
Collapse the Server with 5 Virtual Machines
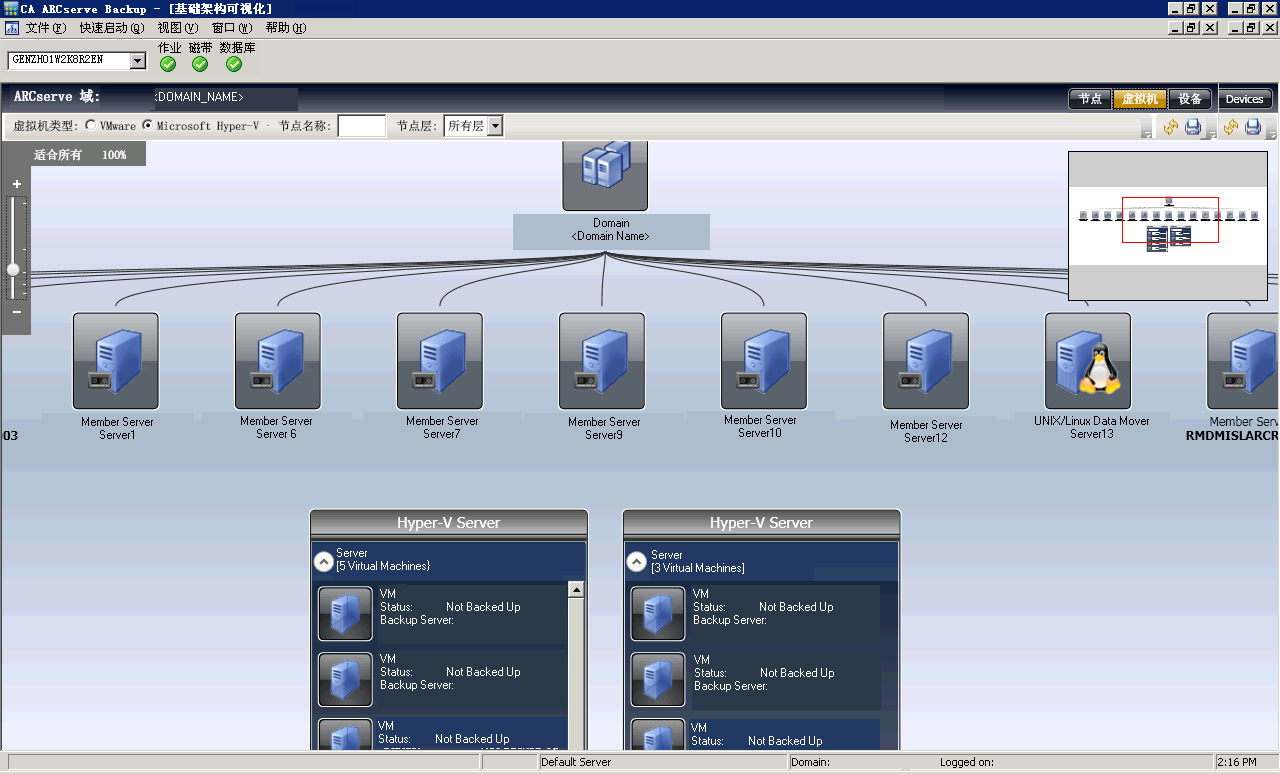(324, 561)
